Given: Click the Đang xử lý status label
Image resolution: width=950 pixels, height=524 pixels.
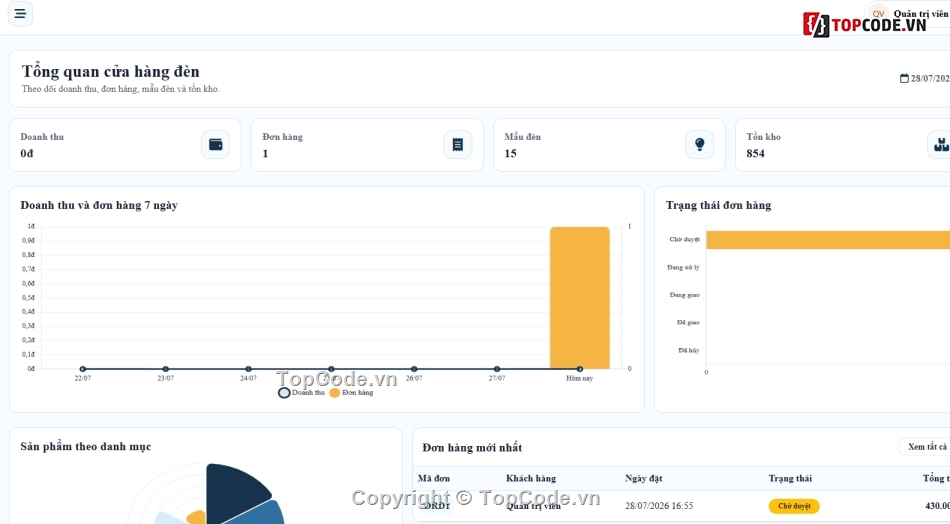Looking at the screenshot, I should point(683,267).
